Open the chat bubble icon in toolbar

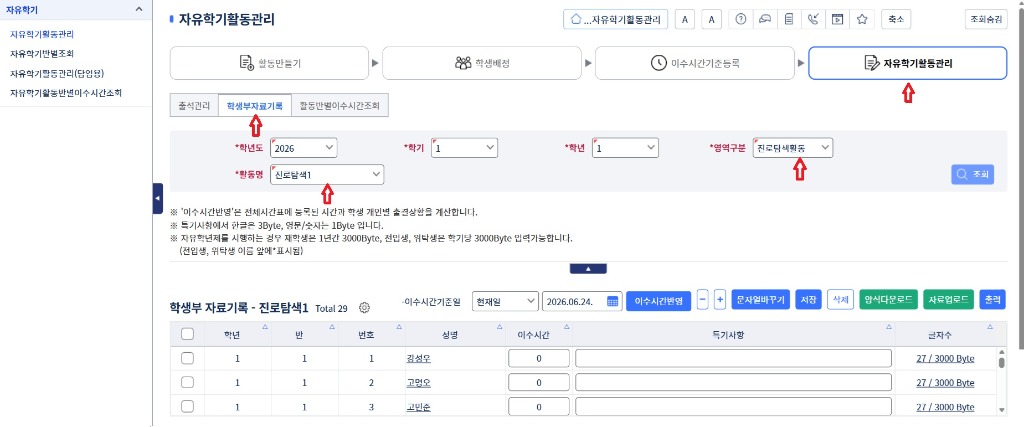click(x=765, y=20)
